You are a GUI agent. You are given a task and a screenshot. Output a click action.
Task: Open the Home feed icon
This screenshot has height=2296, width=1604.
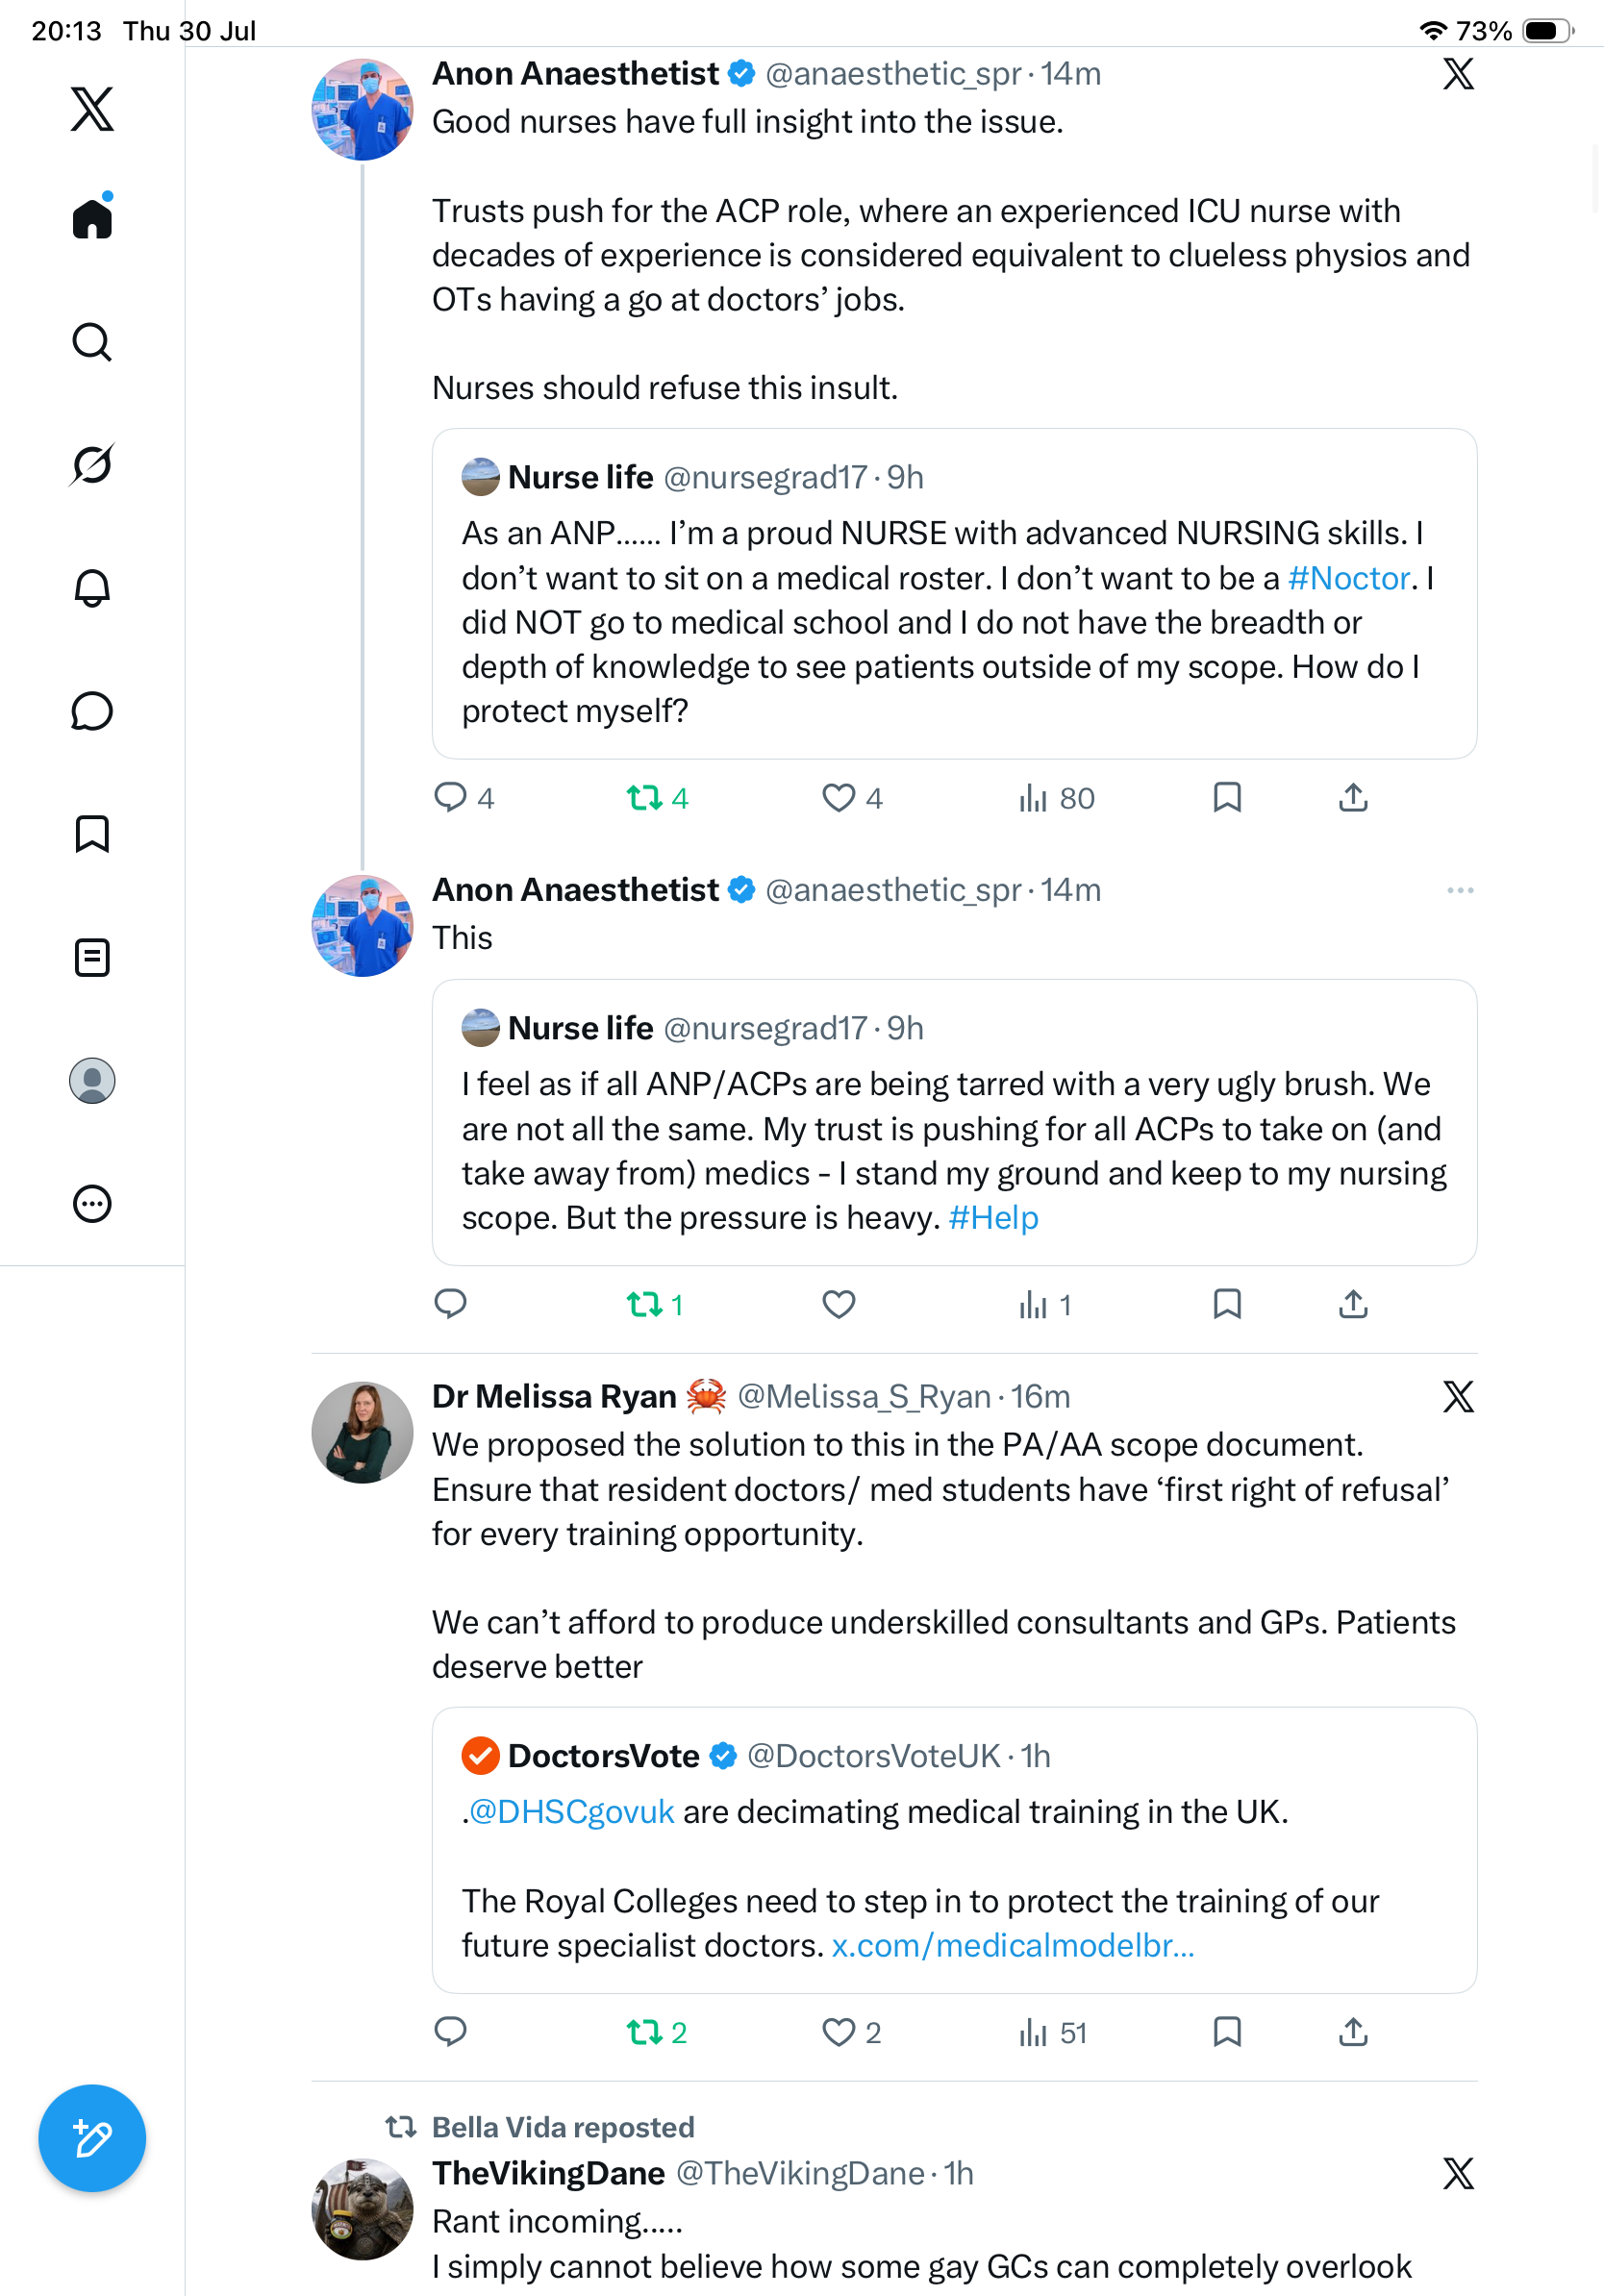coord(92,217)
